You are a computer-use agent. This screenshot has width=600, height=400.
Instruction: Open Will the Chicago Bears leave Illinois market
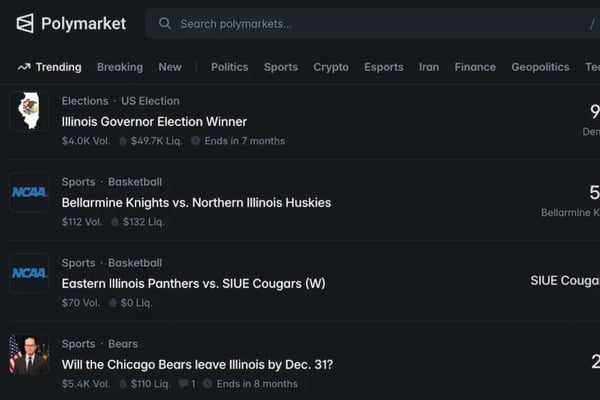coord(197,365)
